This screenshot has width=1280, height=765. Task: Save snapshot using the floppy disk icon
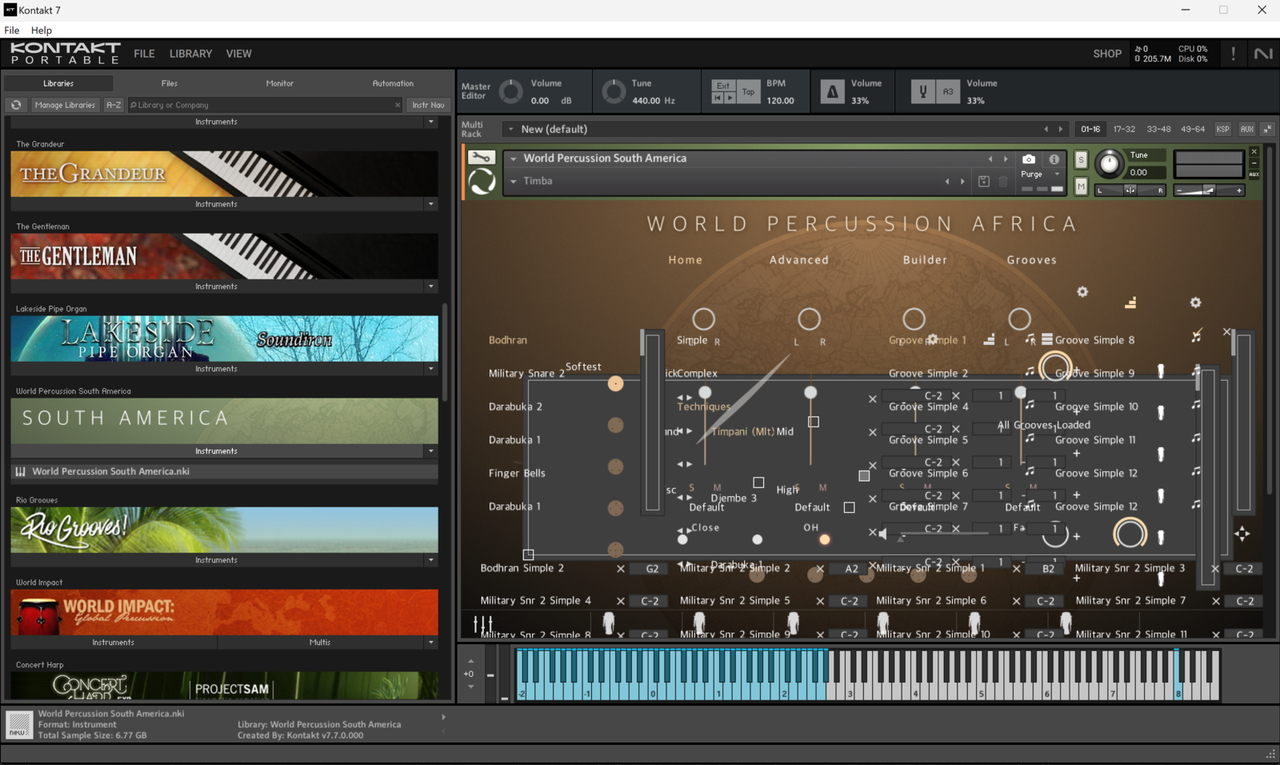(x=984, y=181)
